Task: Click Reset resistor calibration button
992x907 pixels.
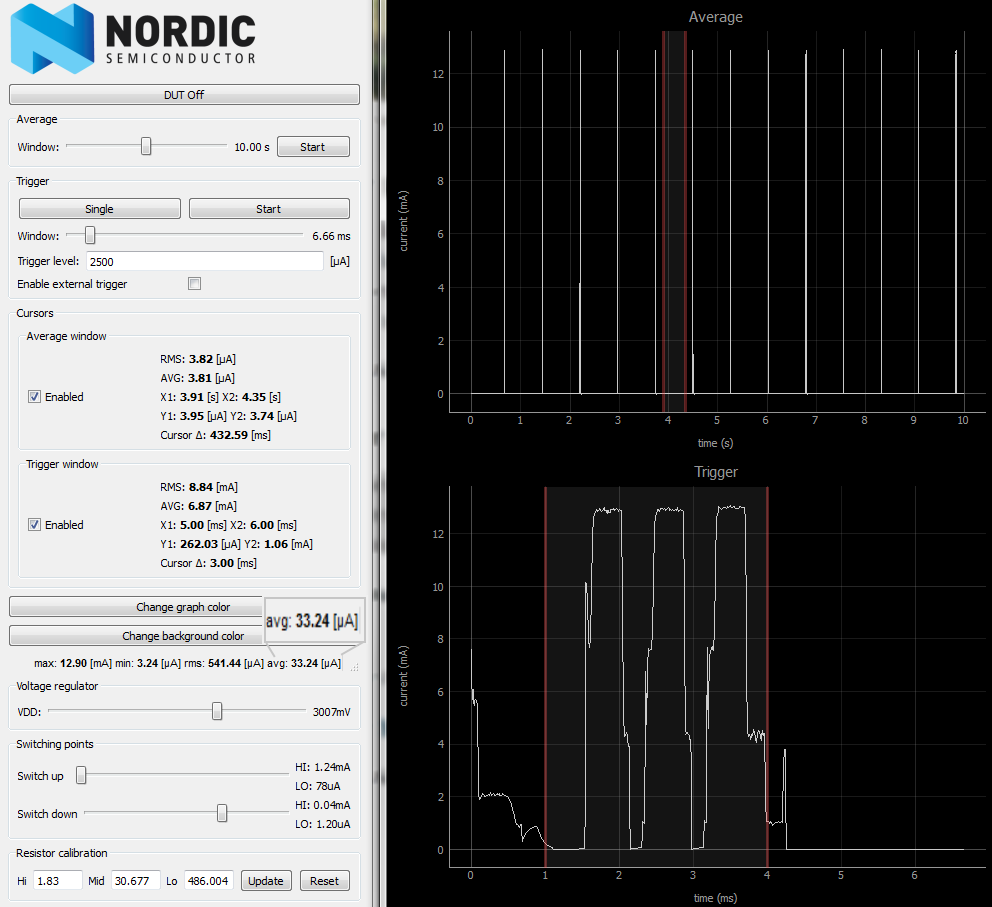Action: point(325,881)
